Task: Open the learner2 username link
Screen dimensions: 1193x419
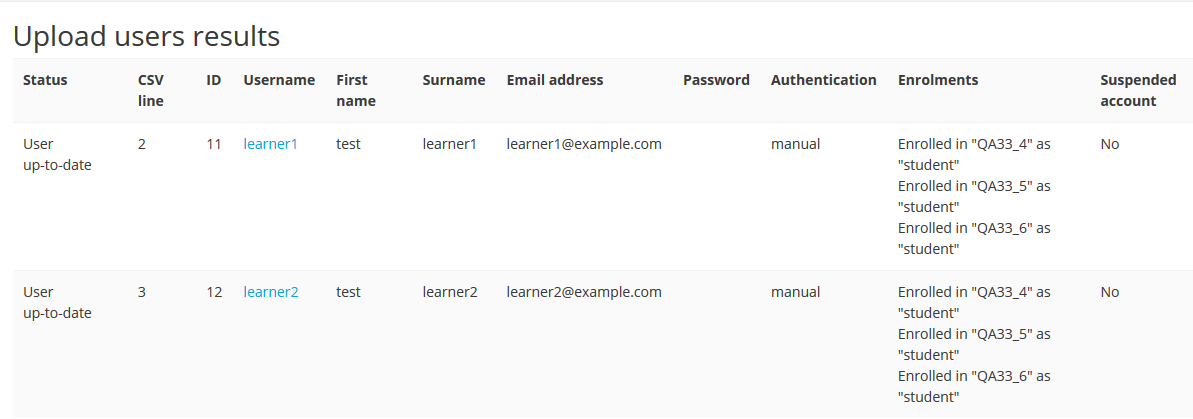Action: tap(270, 292)
